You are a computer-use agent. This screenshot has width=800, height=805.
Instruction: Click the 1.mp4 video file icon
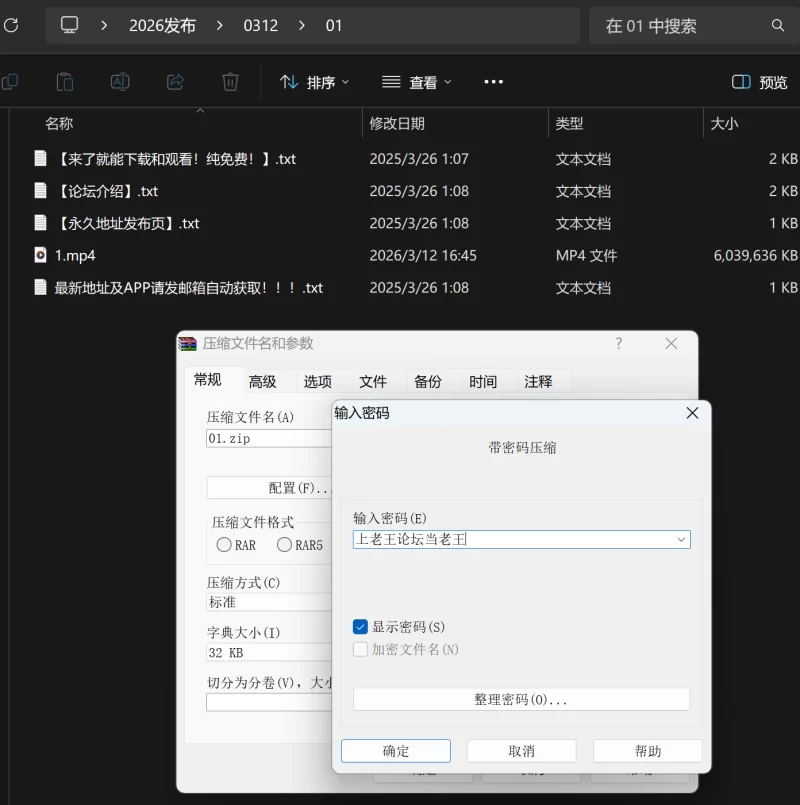coord(40,255)
